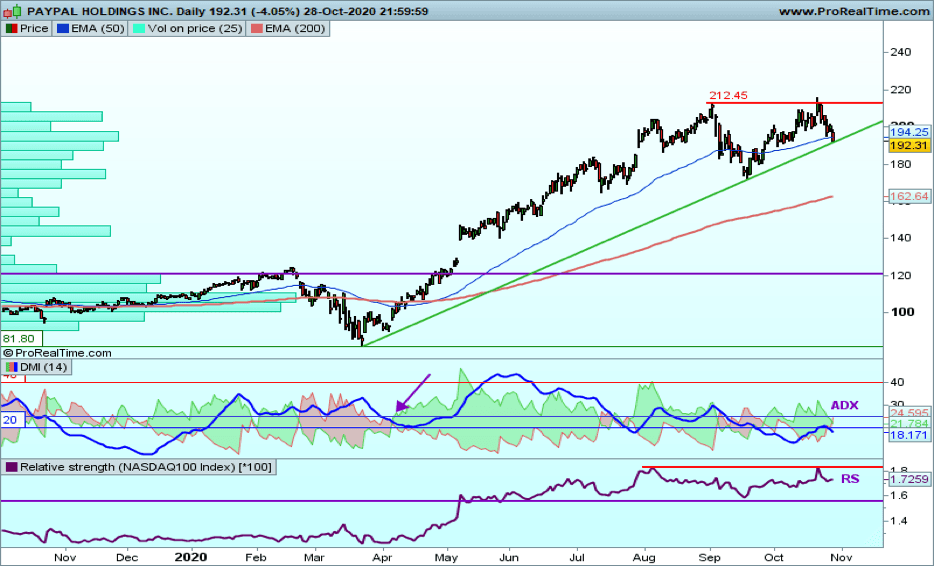Viewport: 934px width, 566px height.
Task: Click the Apr month label
Action: point(382,558)
